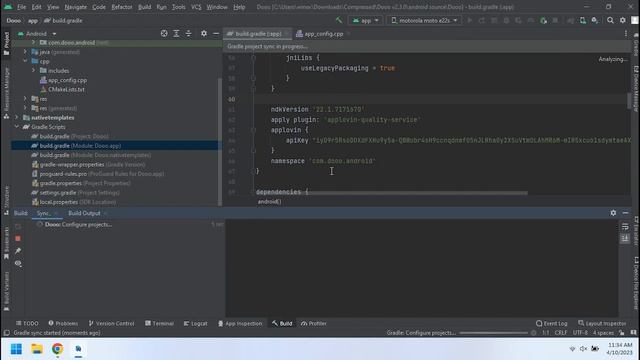Open the Android view selector dropdown
Viewport: 640px width, 360px height.
(x=37, y=33)
